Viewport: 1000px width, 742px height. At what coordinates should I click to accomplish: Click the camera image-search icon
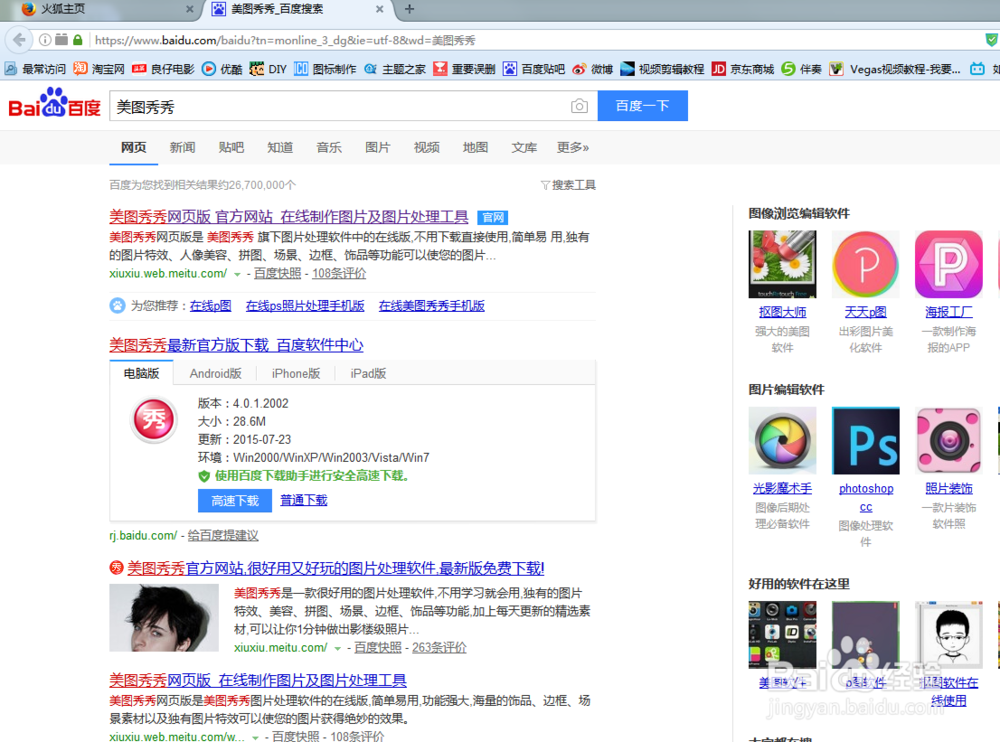(579, 106)
